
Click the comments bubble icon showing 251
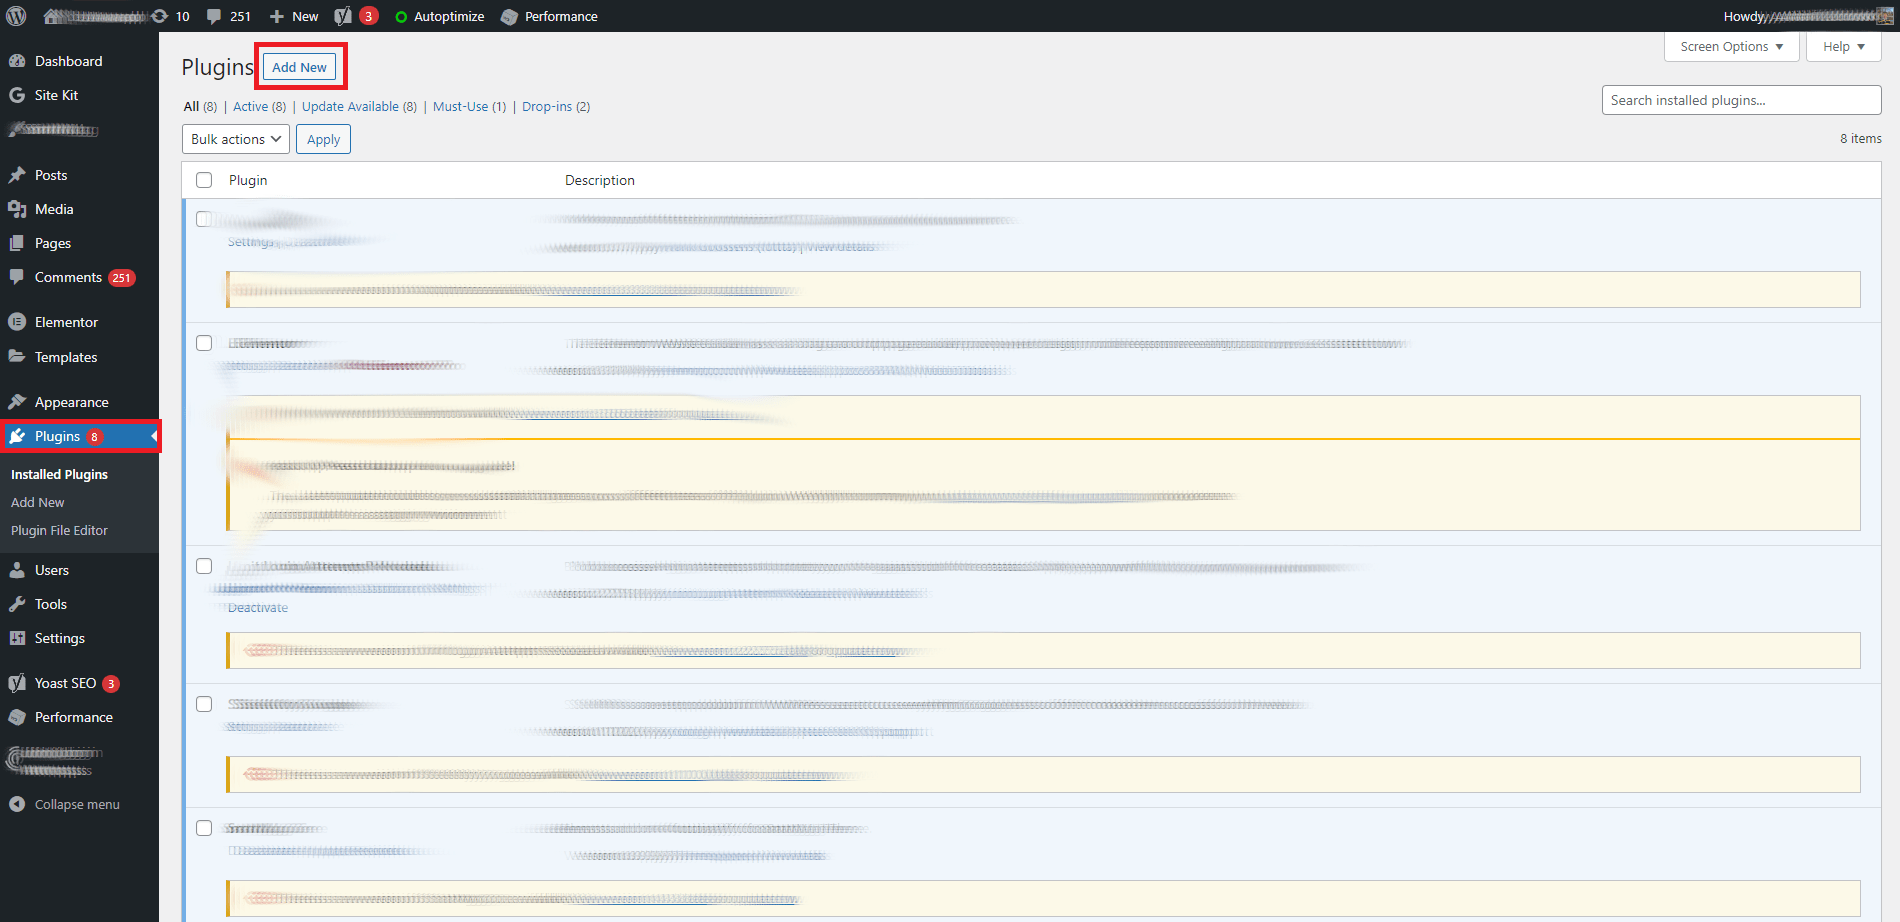click(x=215, y=16)
